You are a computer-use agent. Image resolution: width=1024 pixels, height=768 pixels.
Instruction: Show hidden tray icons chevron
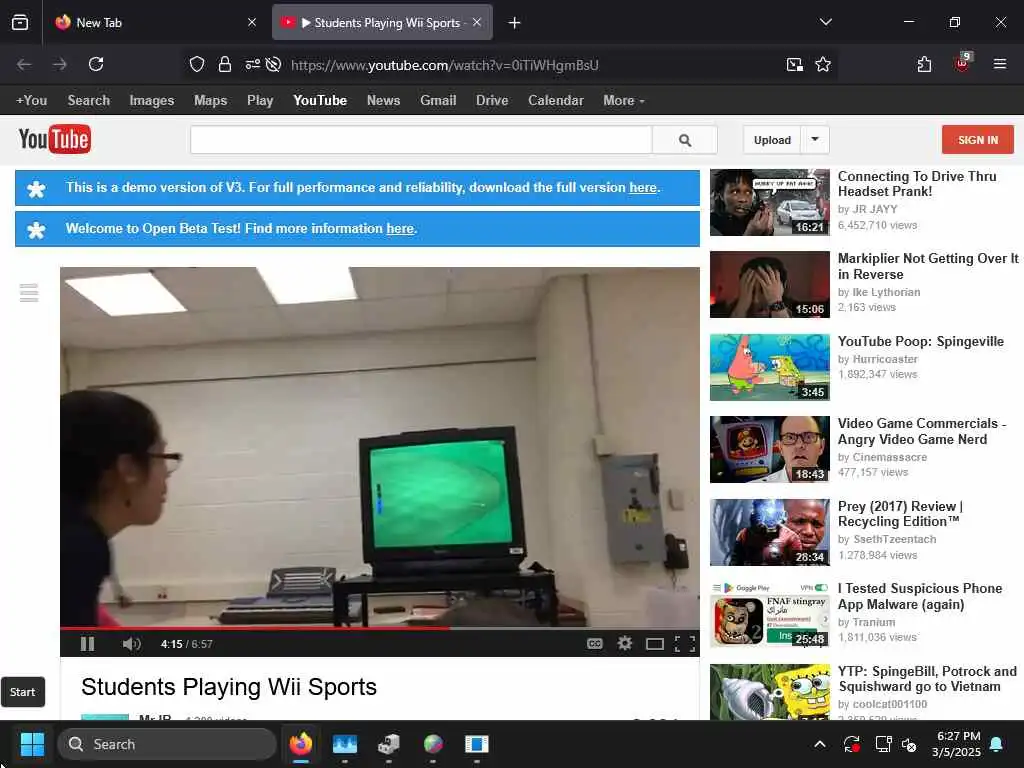coord(820,744)
